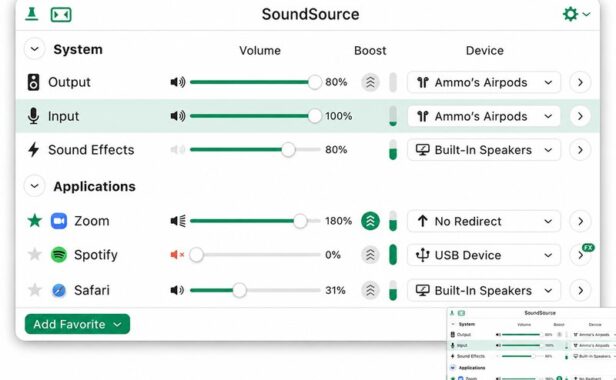Mute Output via its volume icon
The height and width of the screenshot is (380, 616).
coord(178,82)
